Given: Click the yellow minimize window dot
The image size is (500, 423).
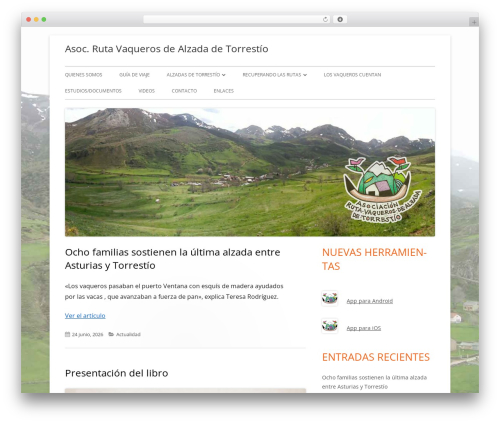Looking at the screenshot, I should [36, 20].
